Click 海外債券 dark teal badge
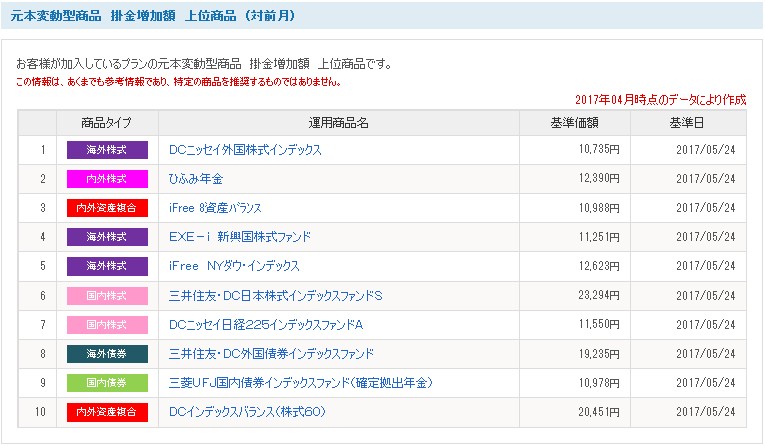765x446 pixels. tap(107, 354)
